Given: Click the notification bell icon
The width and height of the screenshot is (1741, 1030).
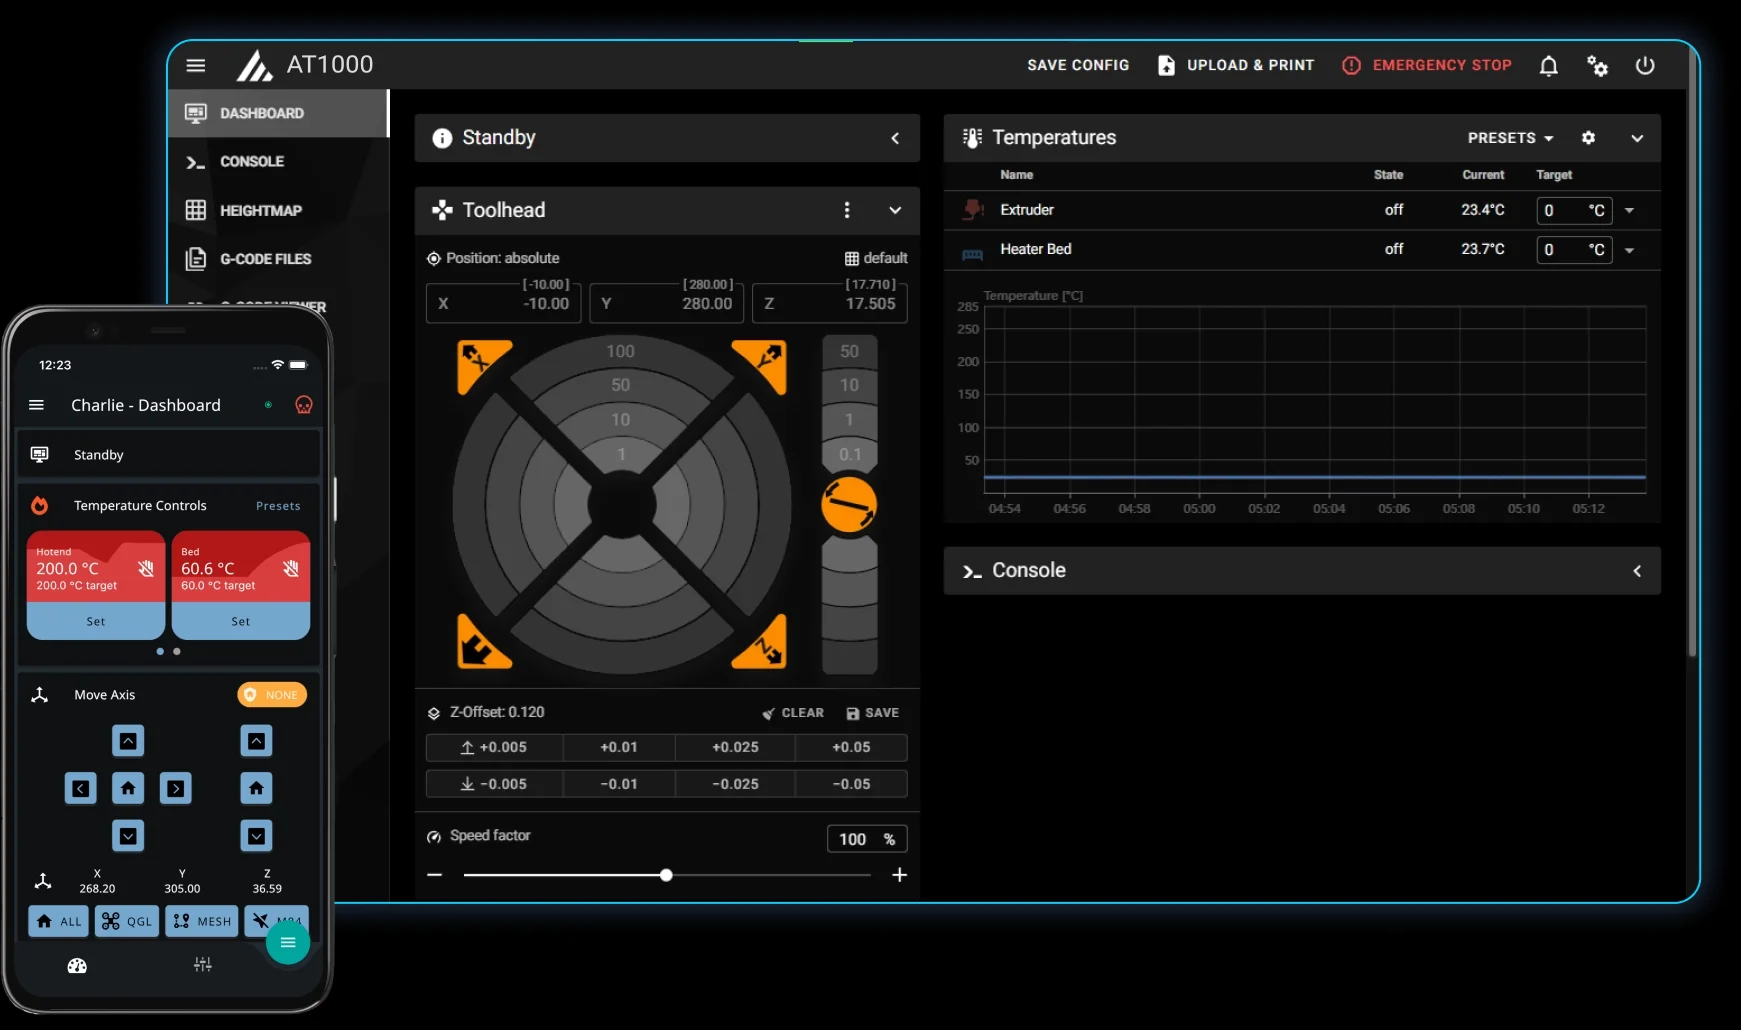Looking at the screenshot, I should point(1548,66).
